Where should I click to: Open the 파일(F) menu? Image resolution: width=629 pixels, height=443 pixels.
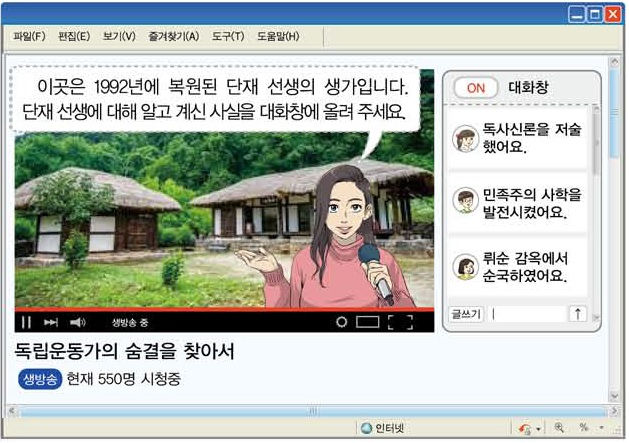pos(30,37)
